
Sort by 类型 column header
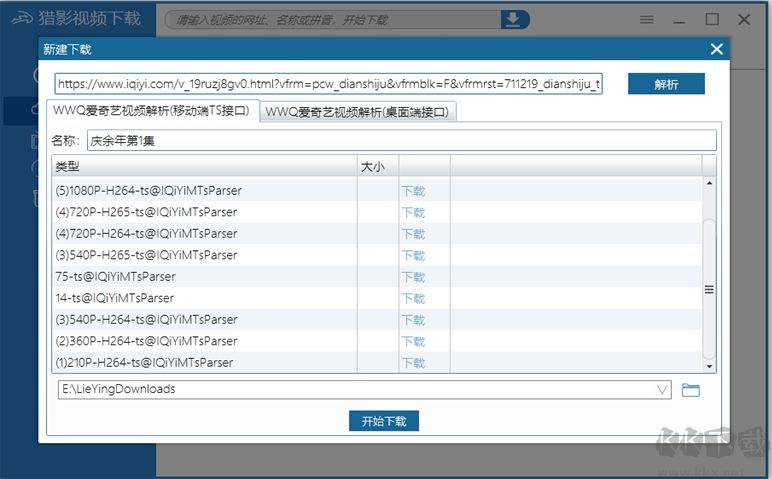204,166
